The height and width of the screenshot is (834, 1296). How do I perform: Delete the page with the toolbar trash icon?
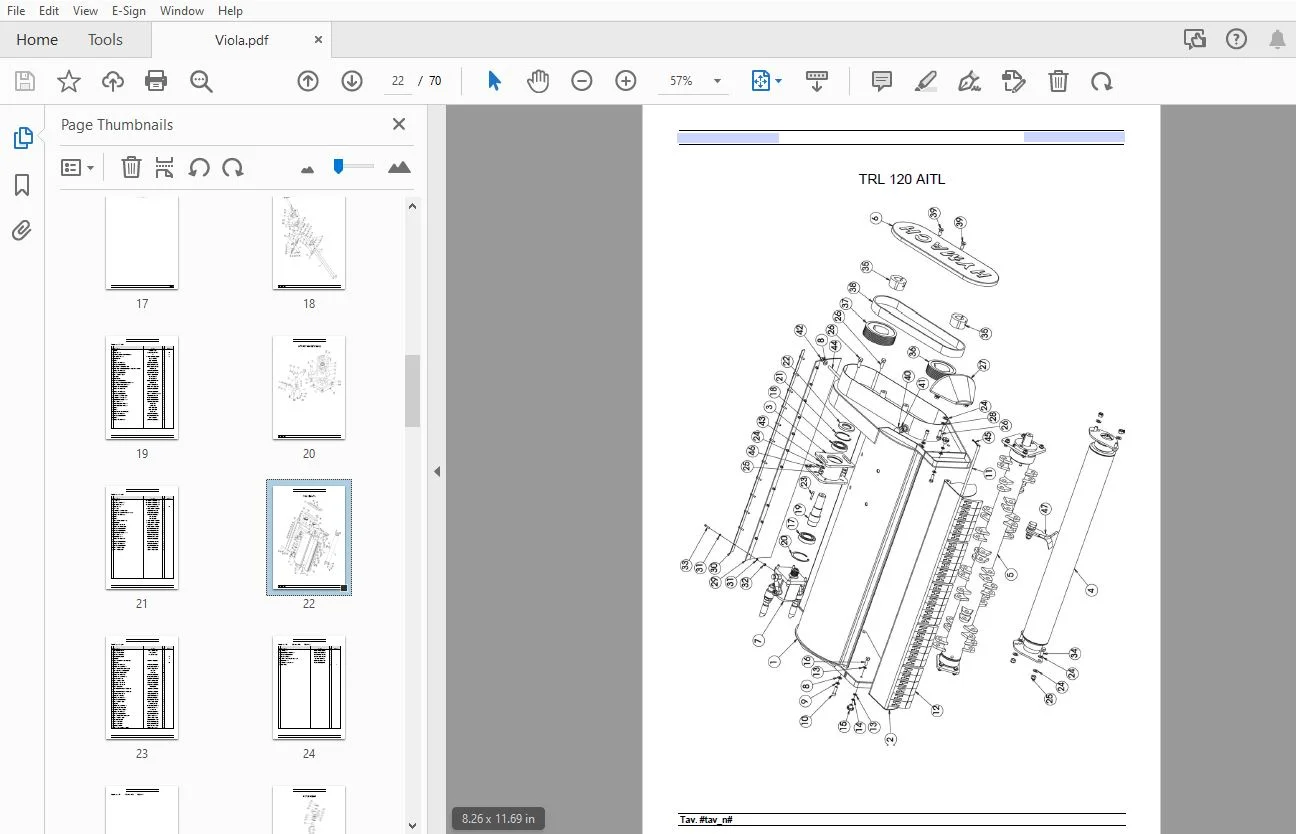click(1058, 81)
